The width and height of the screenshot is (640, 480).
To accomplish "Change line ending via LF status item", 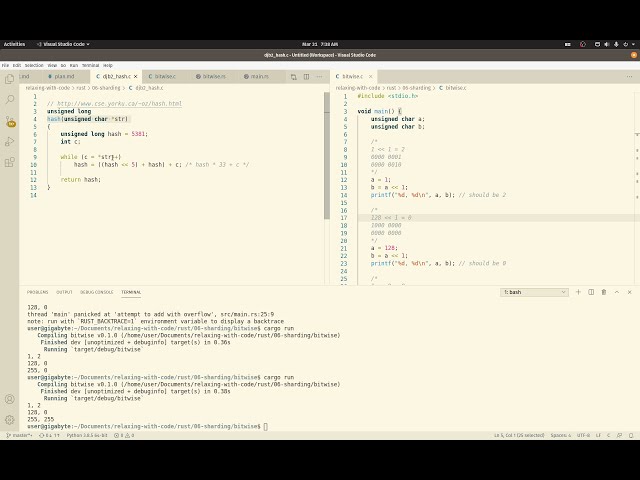I will point(598,436).
